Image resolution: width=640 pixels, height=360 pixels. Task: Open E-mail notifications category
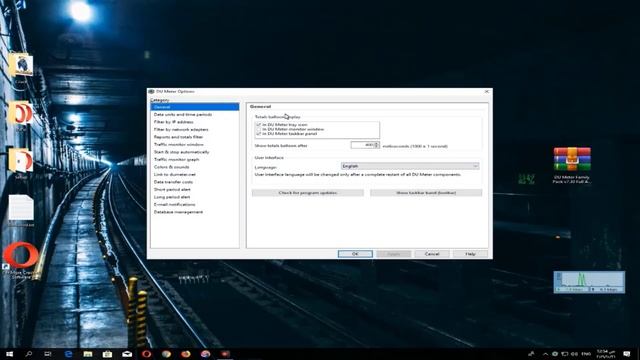pos(174,204)
